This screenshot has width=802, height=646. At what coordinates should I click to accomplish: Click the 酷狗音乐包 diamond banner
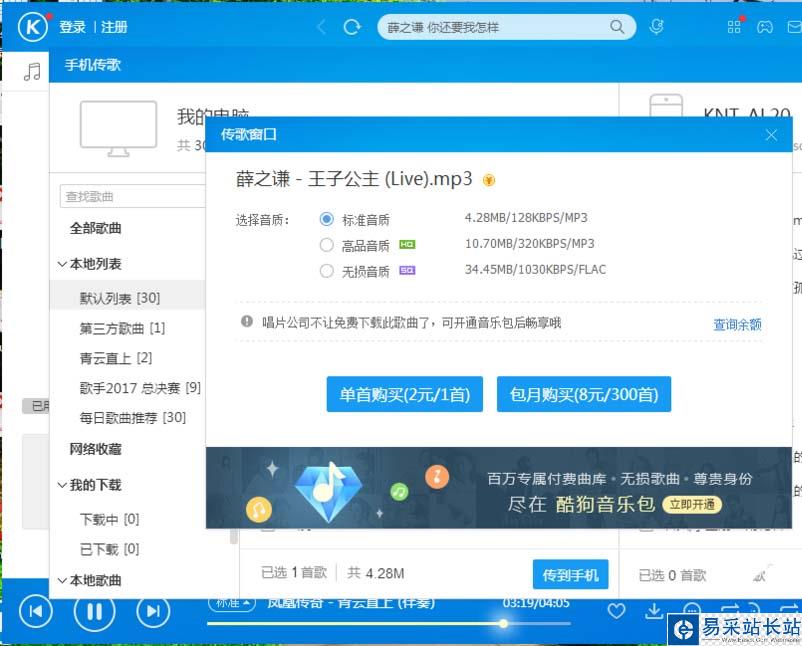coord(499,488)
